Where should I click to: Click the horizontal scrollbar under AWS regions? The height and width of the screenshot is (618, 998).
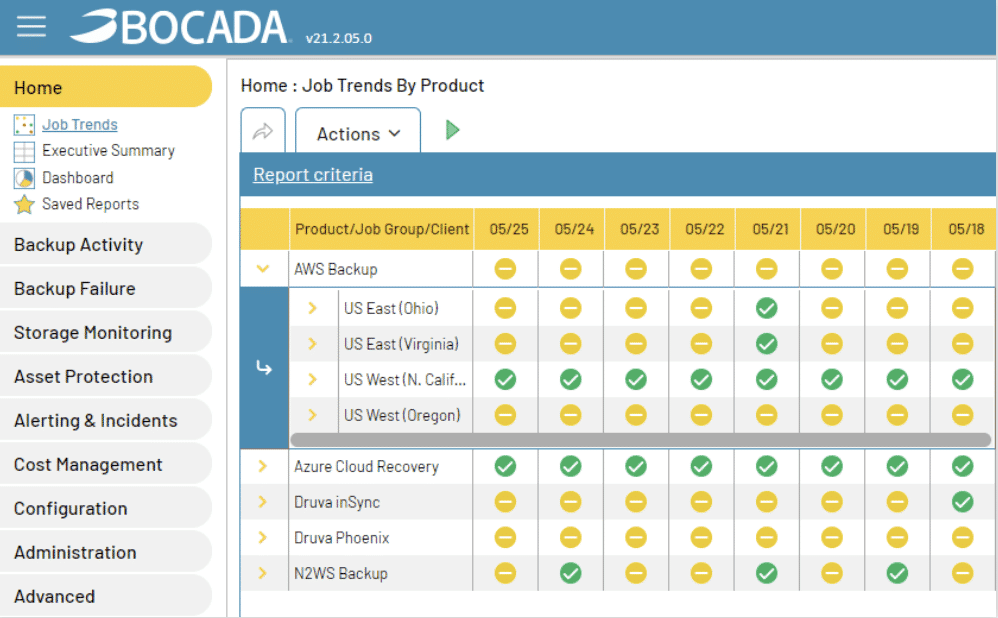[640, 440]
